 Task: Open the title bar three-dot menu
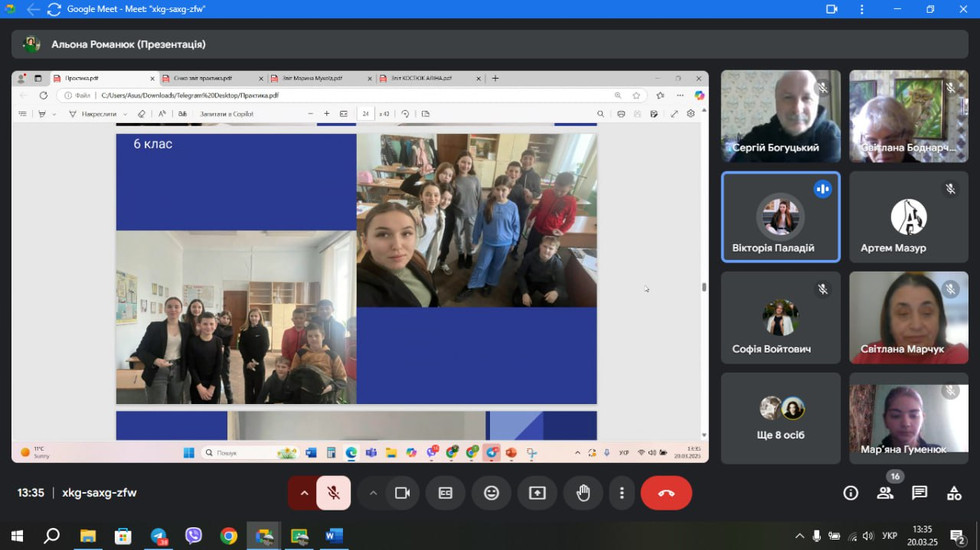pos(862,9)
